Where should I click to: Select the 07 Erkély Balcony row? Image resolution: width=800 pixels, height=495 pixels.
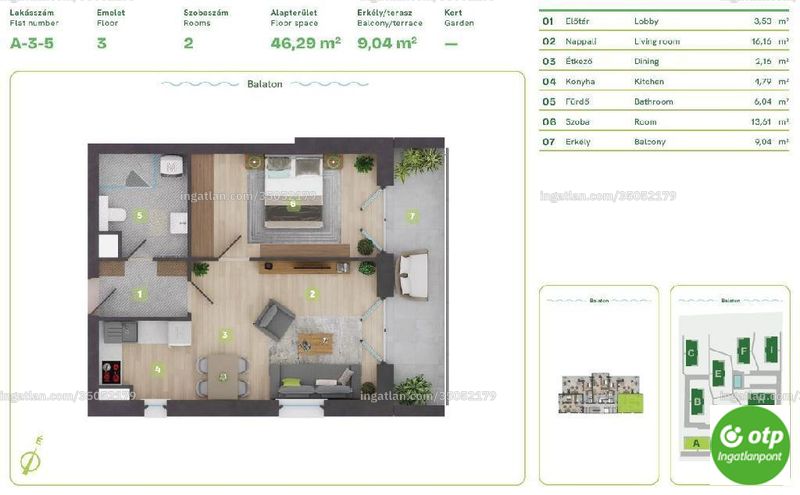[x=664, y=142]
